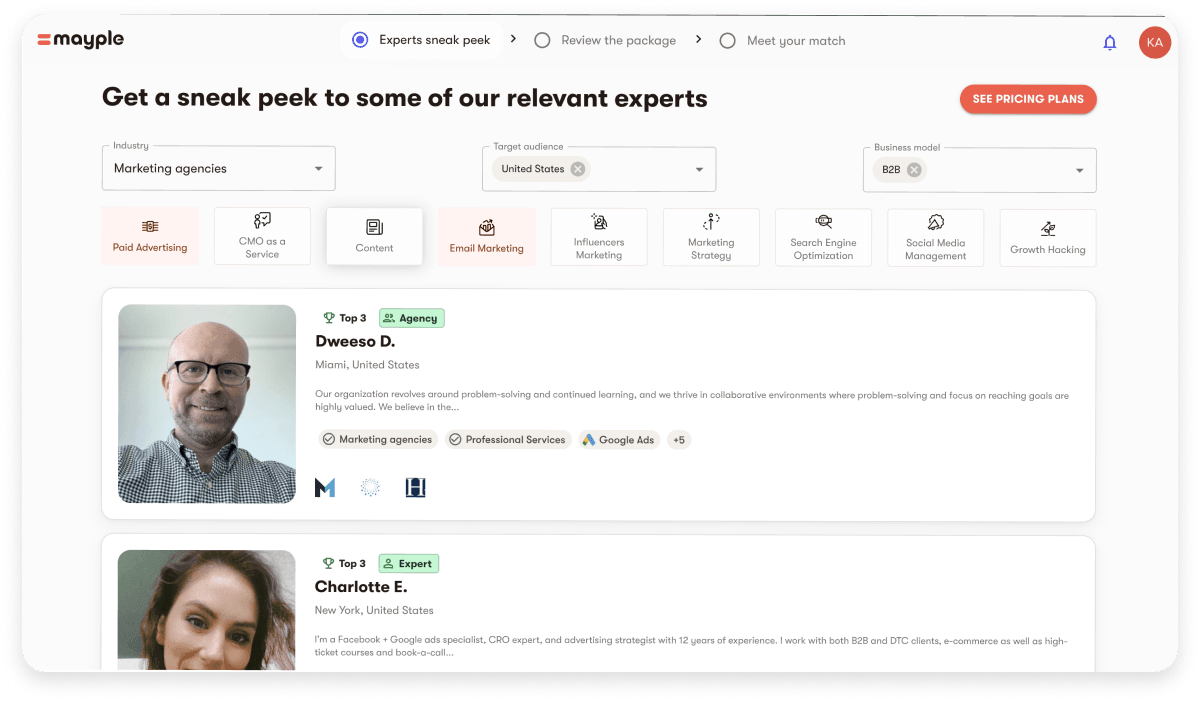Open the Industry dropdown
This screenshot has height=702, width=1200.
[x=219, y=168]
